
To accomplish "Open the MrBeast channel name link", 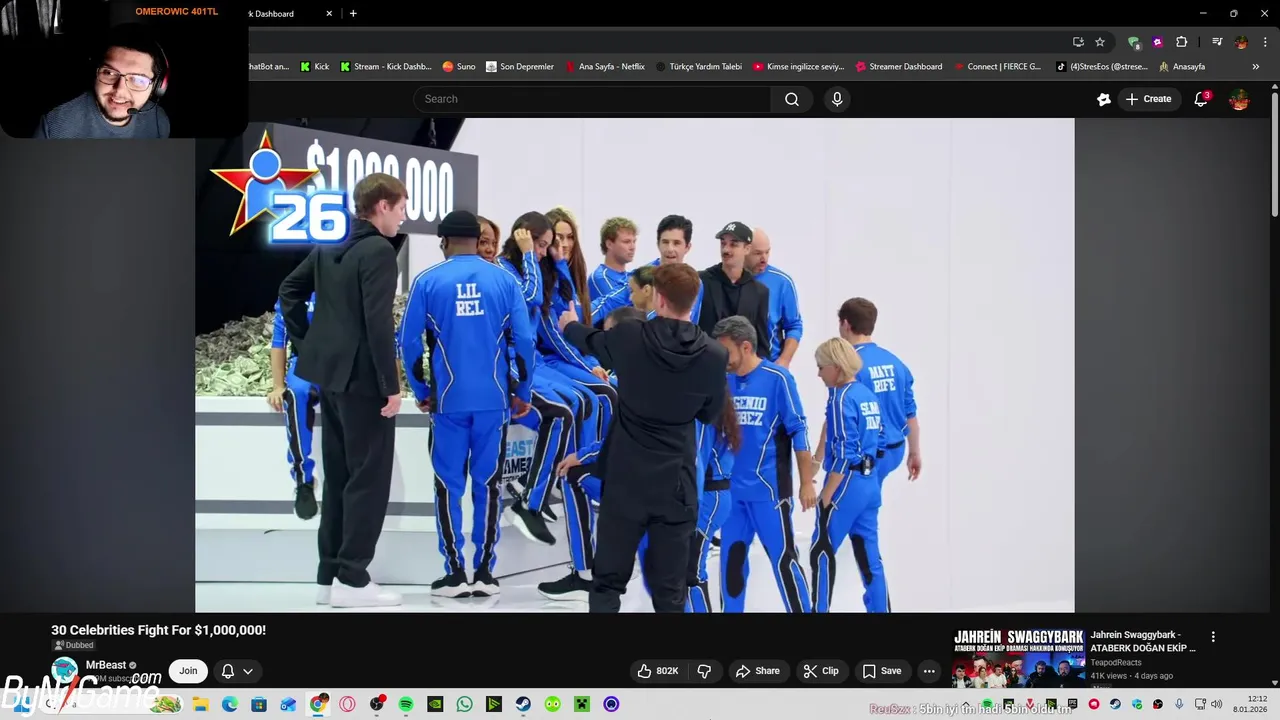I will 106,665.
